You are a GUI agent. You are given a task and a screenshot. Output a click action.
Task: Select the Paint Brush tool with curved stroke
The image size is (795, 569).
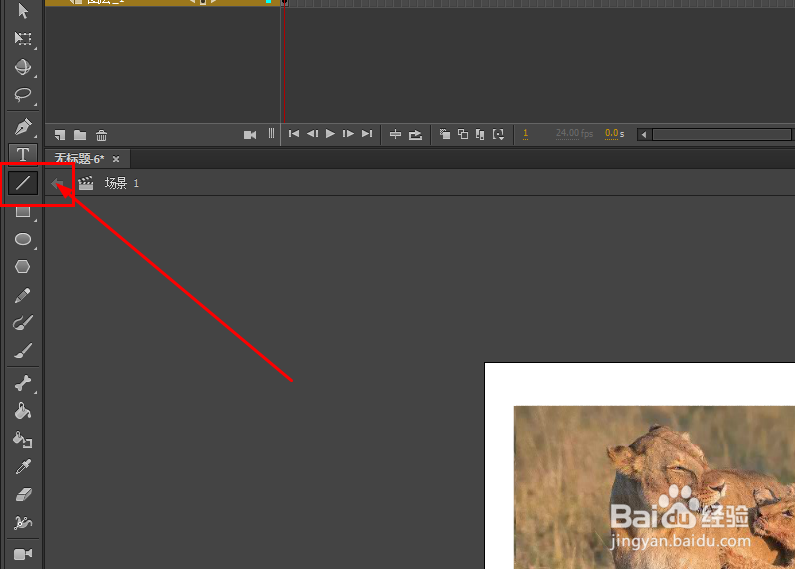pyautogui.click(x=23, y=323)
